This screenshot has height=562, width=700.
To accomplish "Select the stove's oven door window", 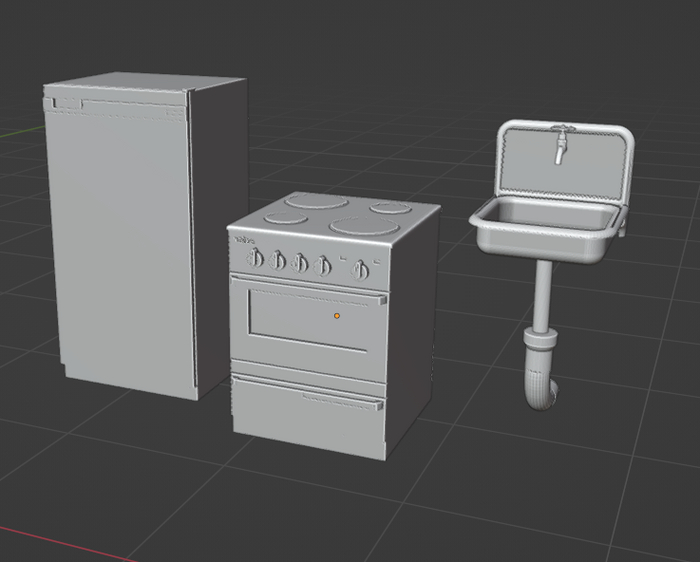I will (308, 319).
